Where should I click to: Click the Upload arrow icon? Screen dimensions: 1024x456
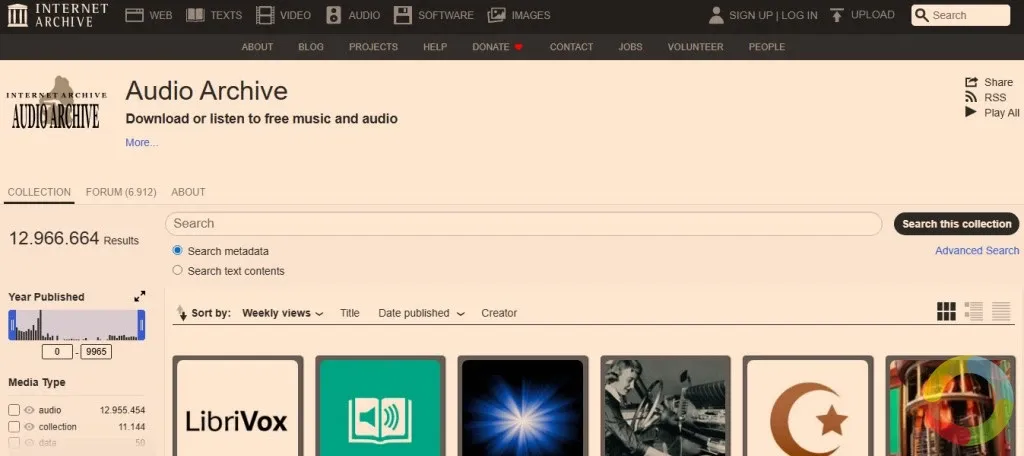837,15
